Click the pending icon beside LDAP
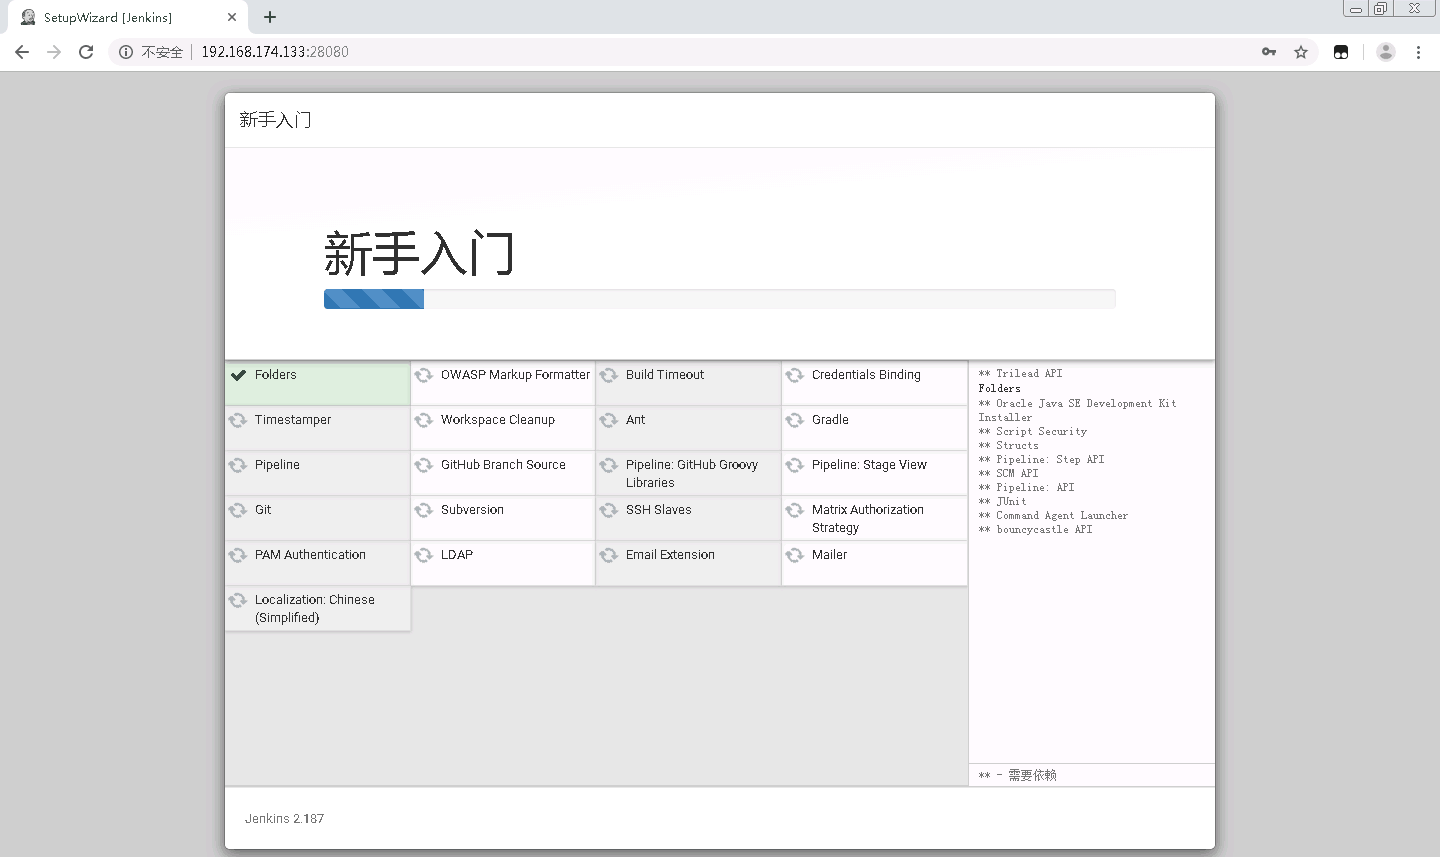The width and height of the screenshot is (1440, 857). [x=424, y=555]
